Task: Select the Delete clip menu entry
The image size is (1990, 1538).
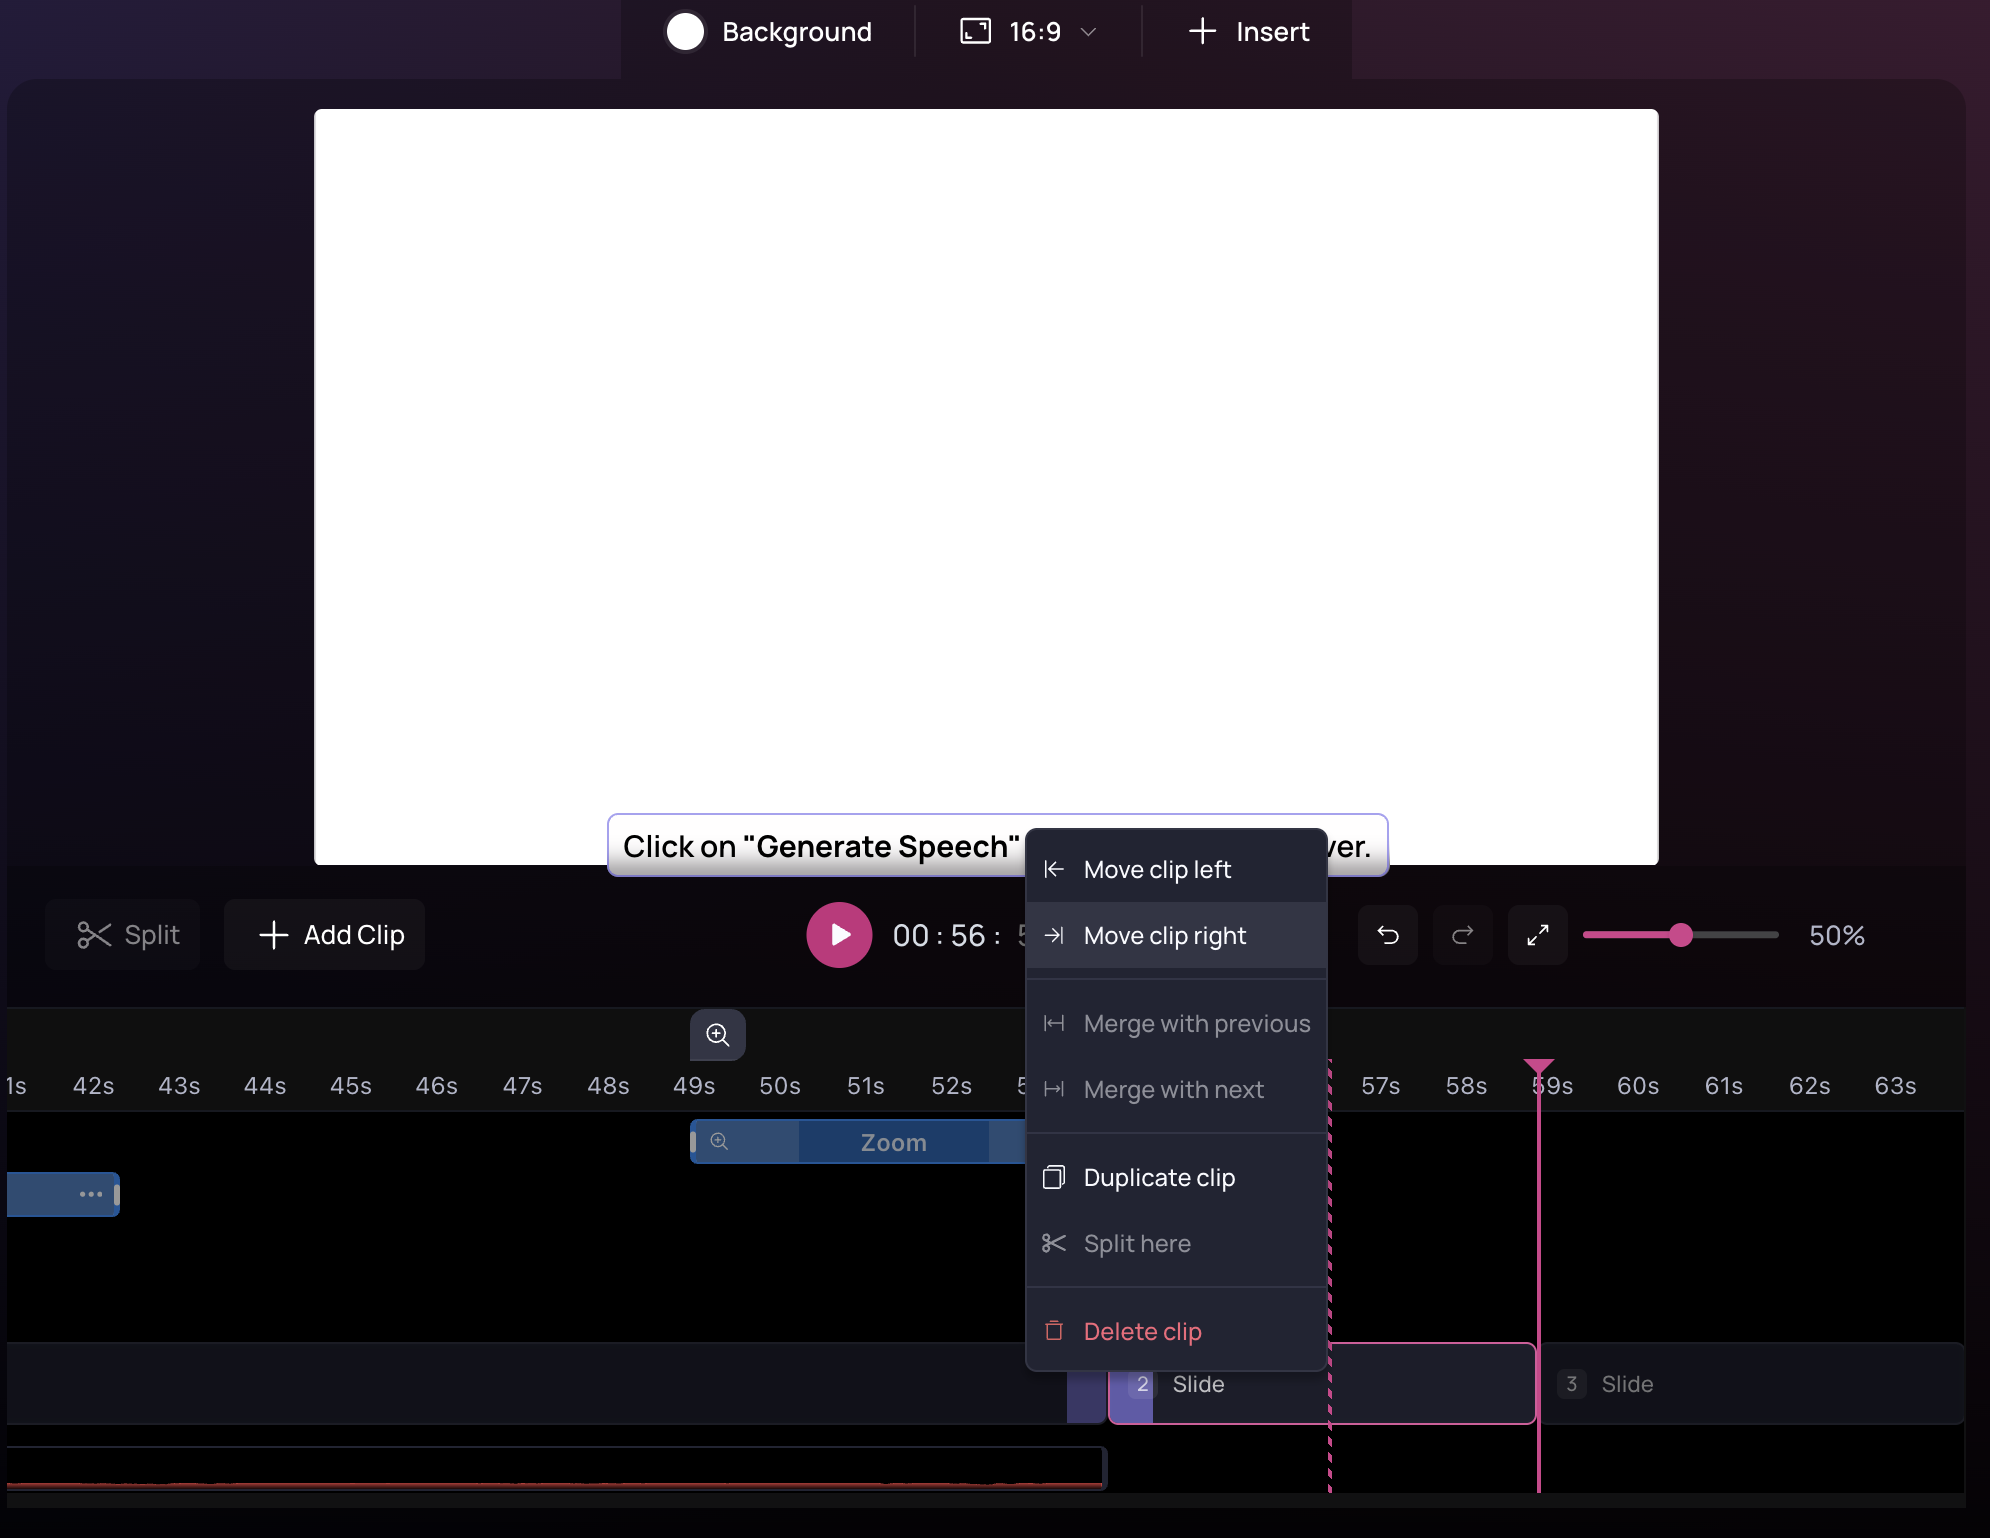Action: coord(1142,1332)
